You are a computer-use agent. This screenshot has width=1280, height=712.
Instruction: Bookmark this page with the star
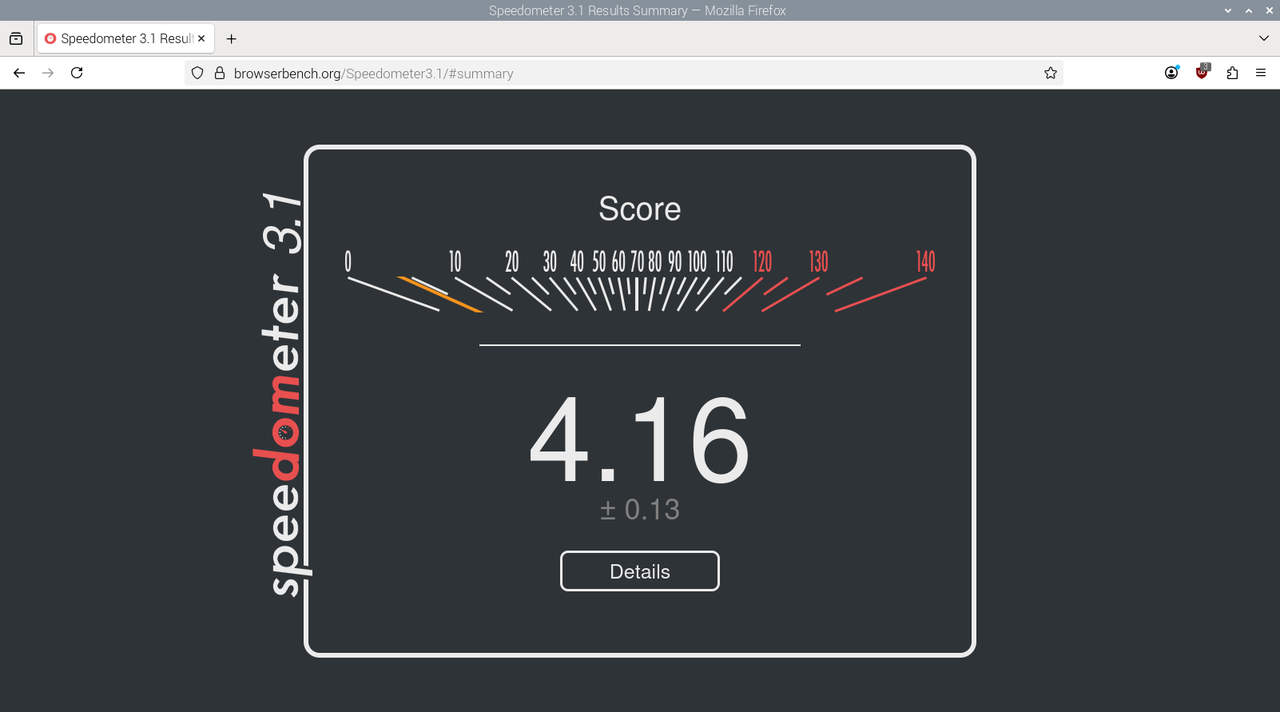(1050, 73)
